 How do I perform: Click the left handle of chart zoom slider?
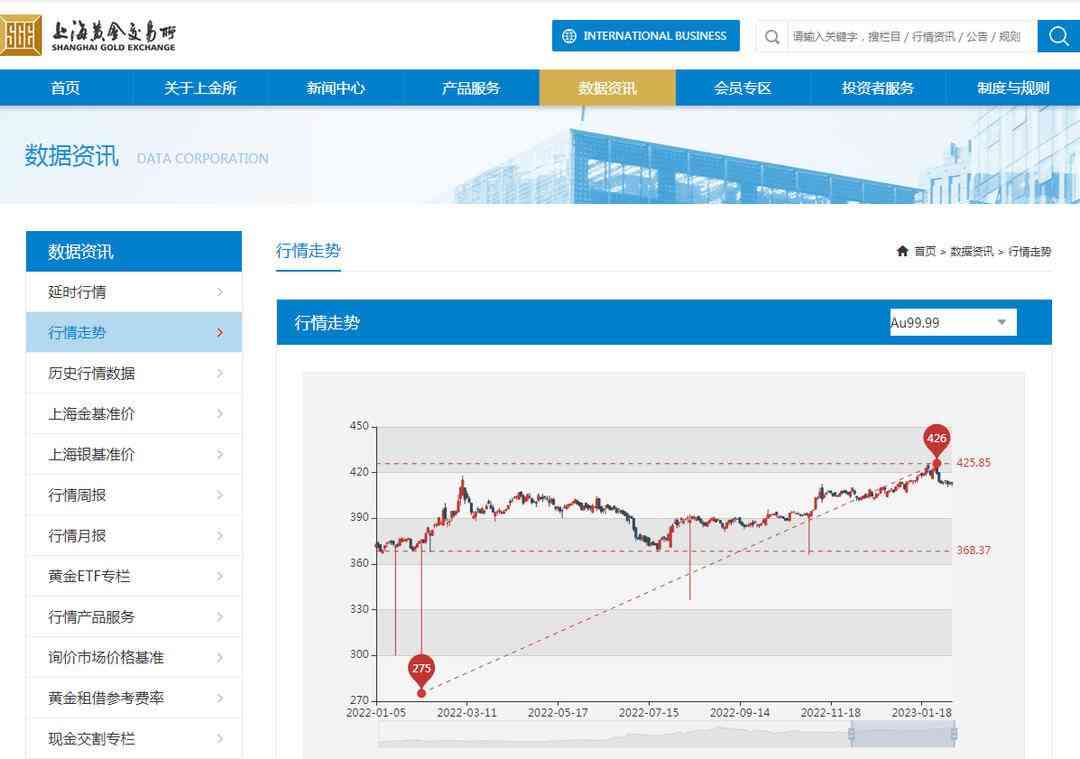coord(851,735)
